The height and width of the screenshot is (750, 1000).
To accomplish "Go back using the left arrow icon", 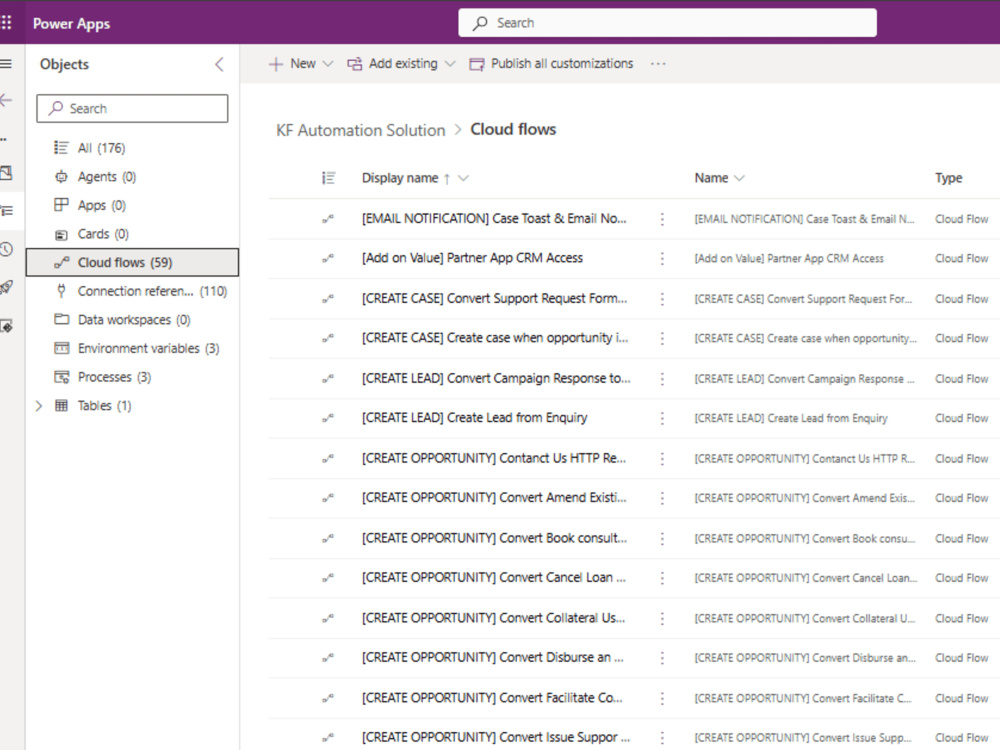I will [x=6, y=100].
